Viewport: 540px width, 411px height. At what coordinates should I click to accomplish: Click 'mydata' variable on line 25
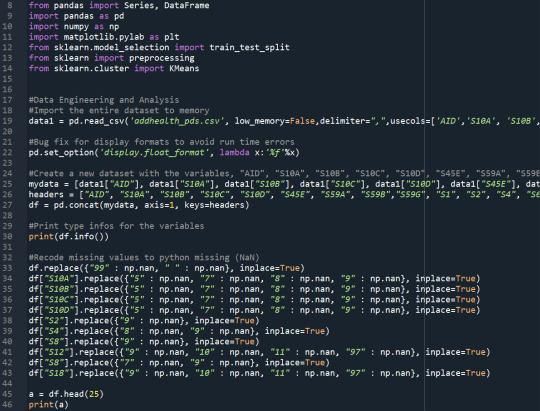[44, 184]
